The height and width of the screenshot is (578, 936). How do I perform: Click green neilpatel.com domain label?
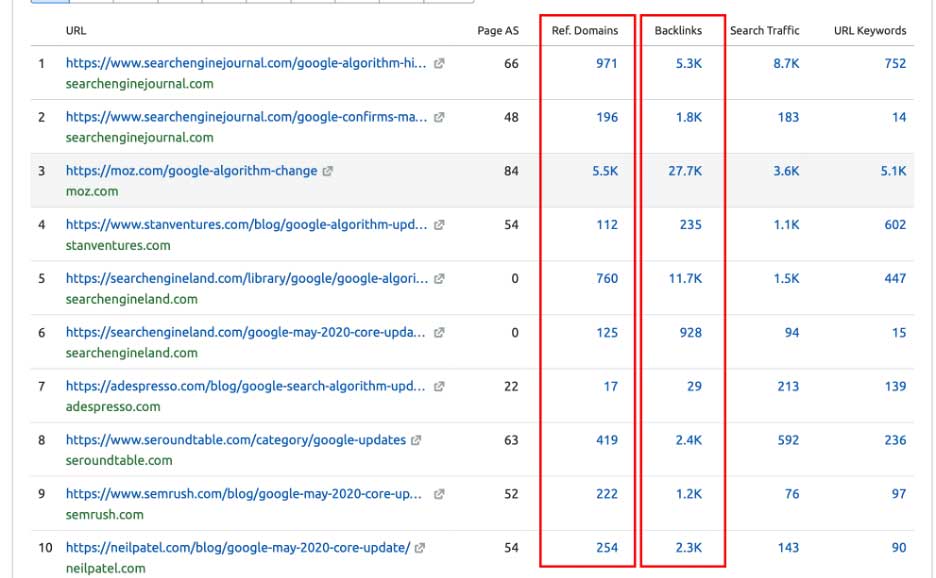[106, 568]
